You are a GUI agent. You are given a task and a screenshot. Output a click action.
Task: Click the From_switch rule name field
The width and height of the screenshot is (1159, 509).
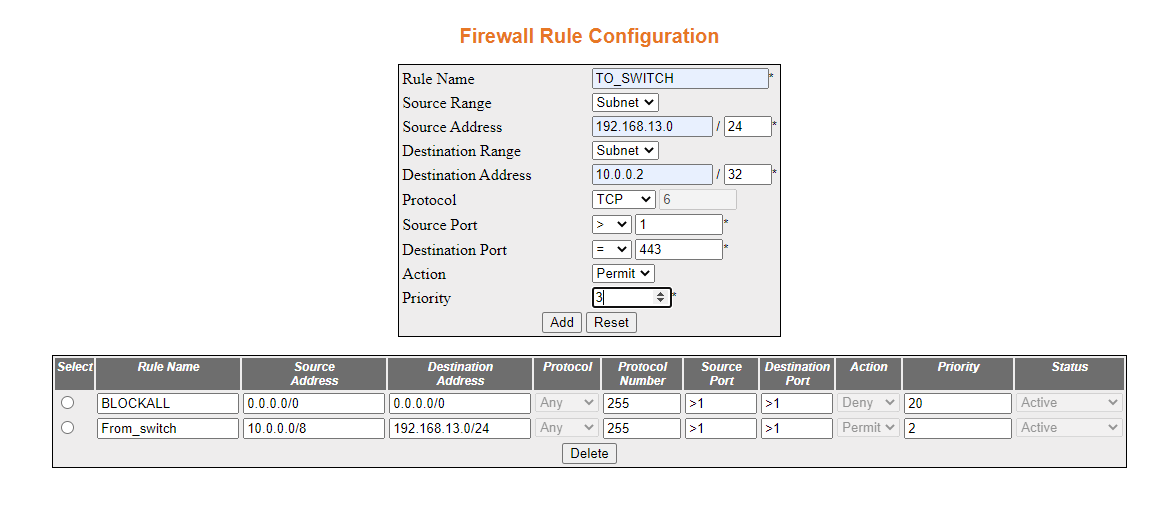pyautogui.click(x=168, y=428)
